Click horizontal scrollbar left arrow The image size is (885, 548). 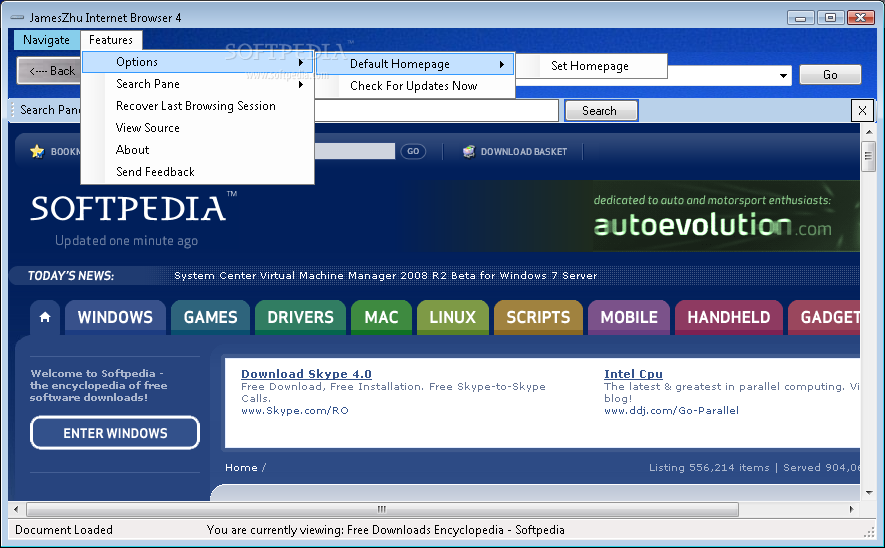pyautogui.click(x=16, y=509)
